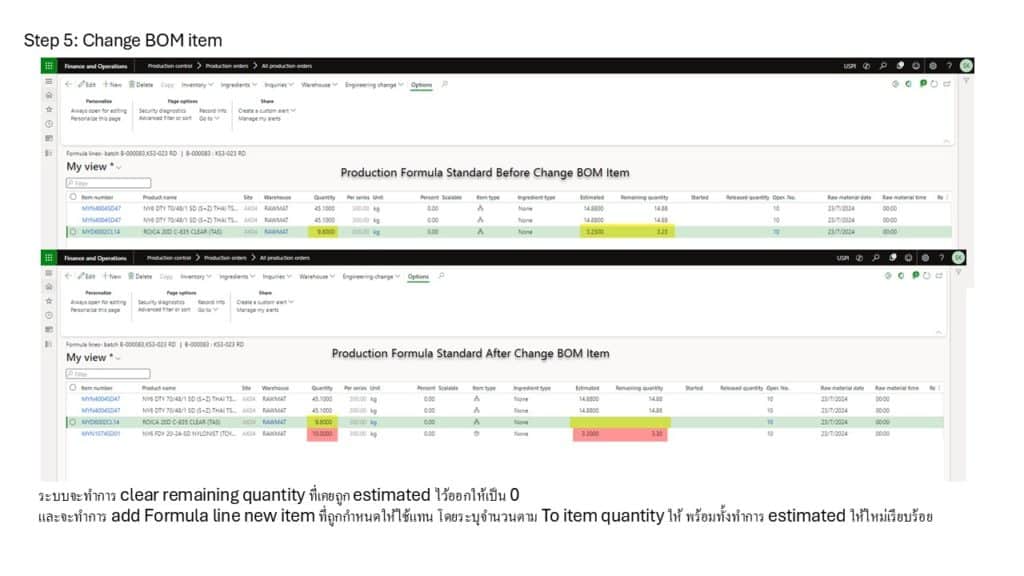Click Delete button in Before Change action pane
This screenshot has width=1024, height=576.
[140, 85]
